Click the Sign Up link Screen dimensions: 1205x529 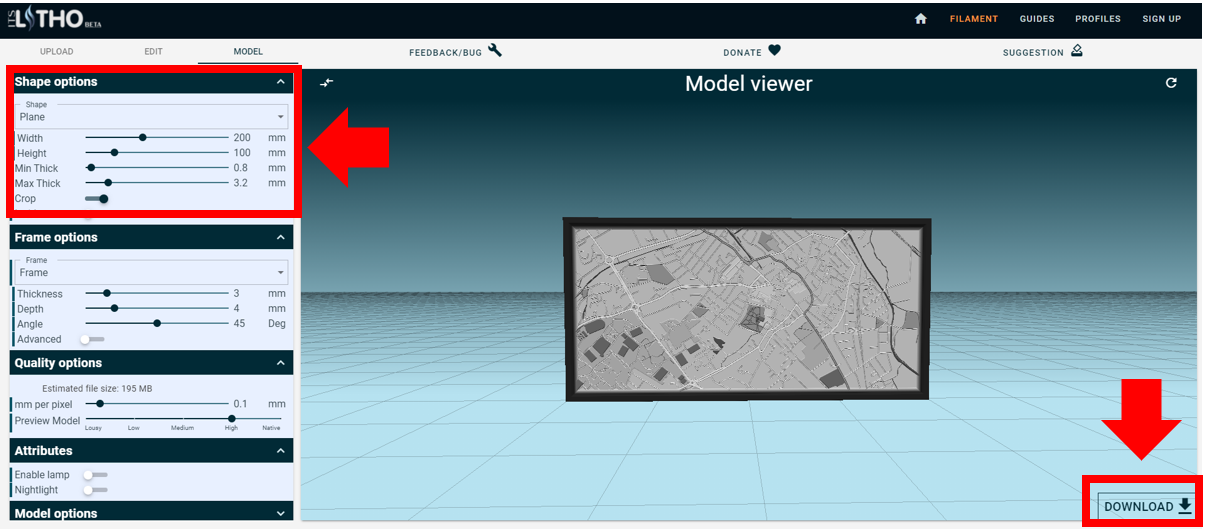click(1162, 19)
